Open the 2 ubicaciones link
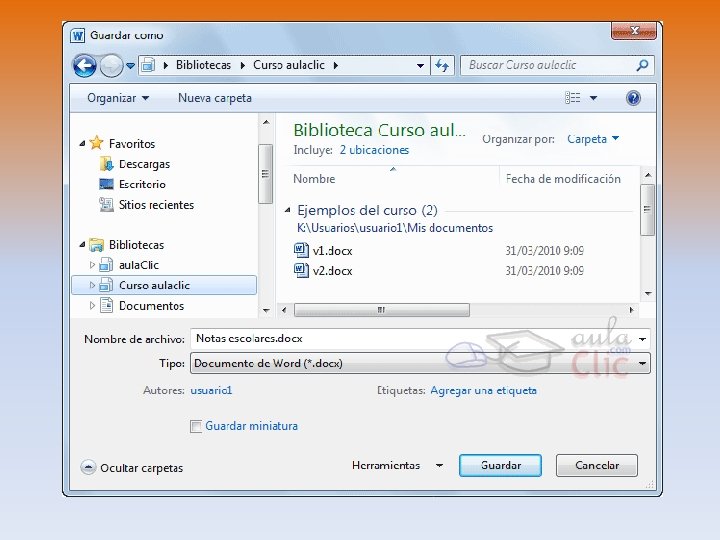Screen dimensions: 720x540 [x=374, y=150]
